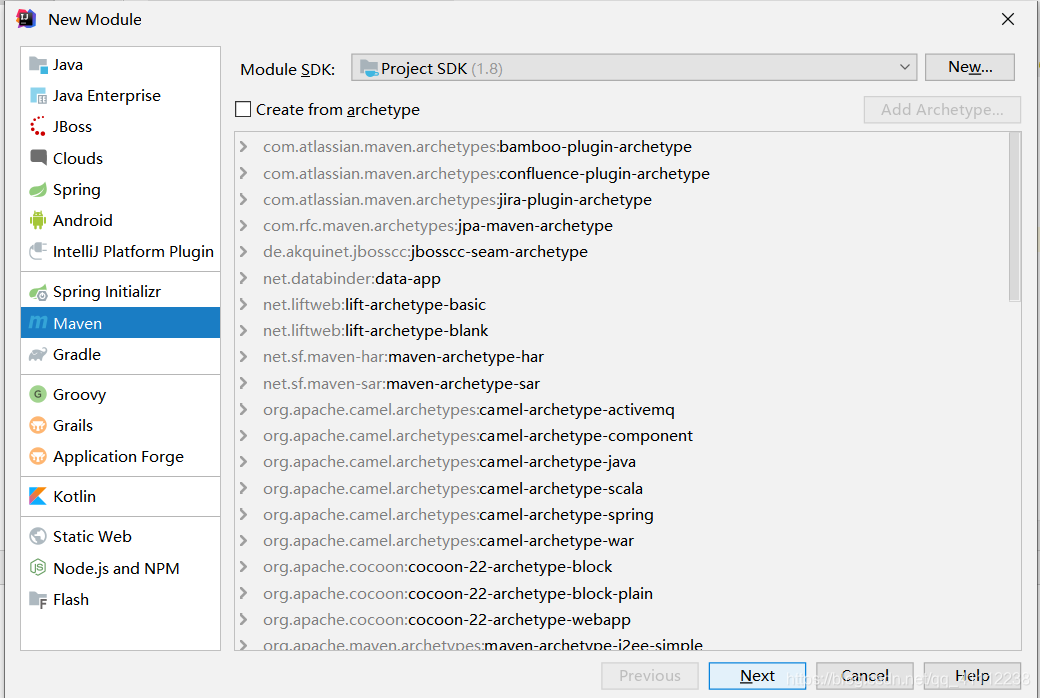Select maven-archetype-sar archetype row
Screen dimensions: 1040x698
pyautogui.click(x=622, y=384)
